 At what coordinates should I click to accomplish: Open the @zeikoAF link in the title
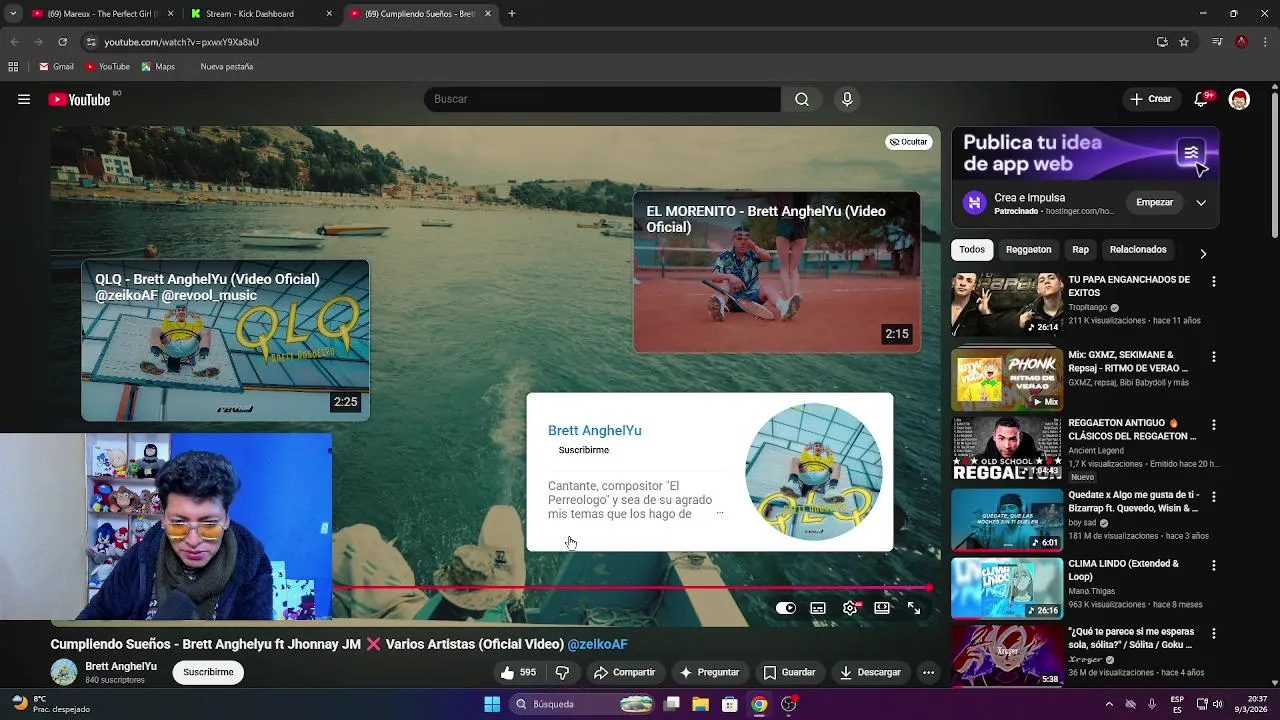click(x=598, y=645)
